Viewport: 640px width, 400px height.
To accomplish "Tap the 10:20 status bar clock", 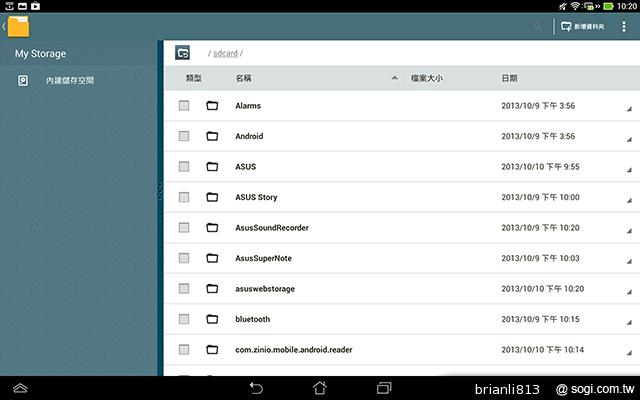I will pos(627,6).
